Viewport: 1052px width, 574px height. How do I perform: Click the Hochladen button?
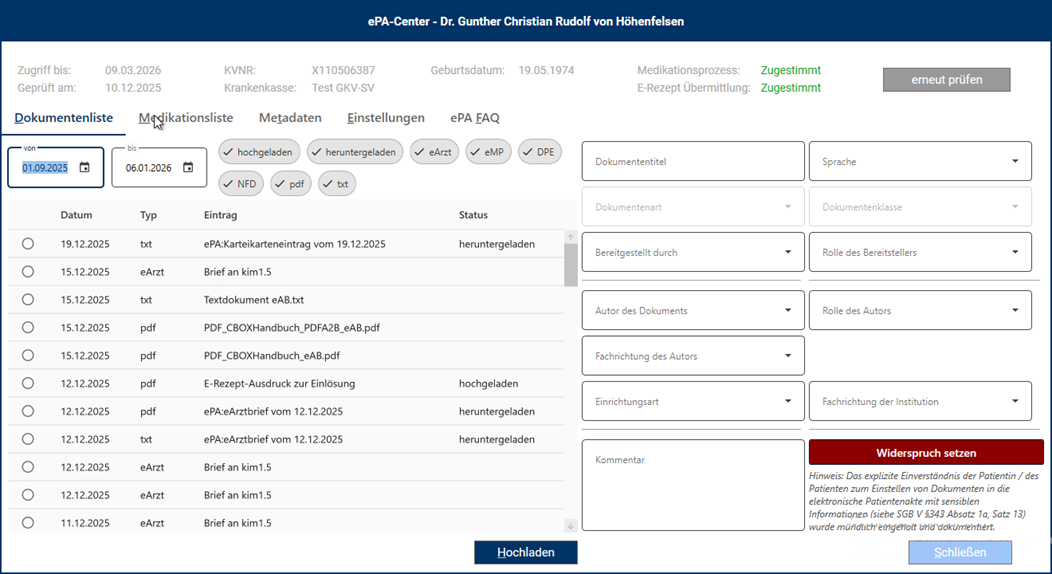tap(525, 552)
